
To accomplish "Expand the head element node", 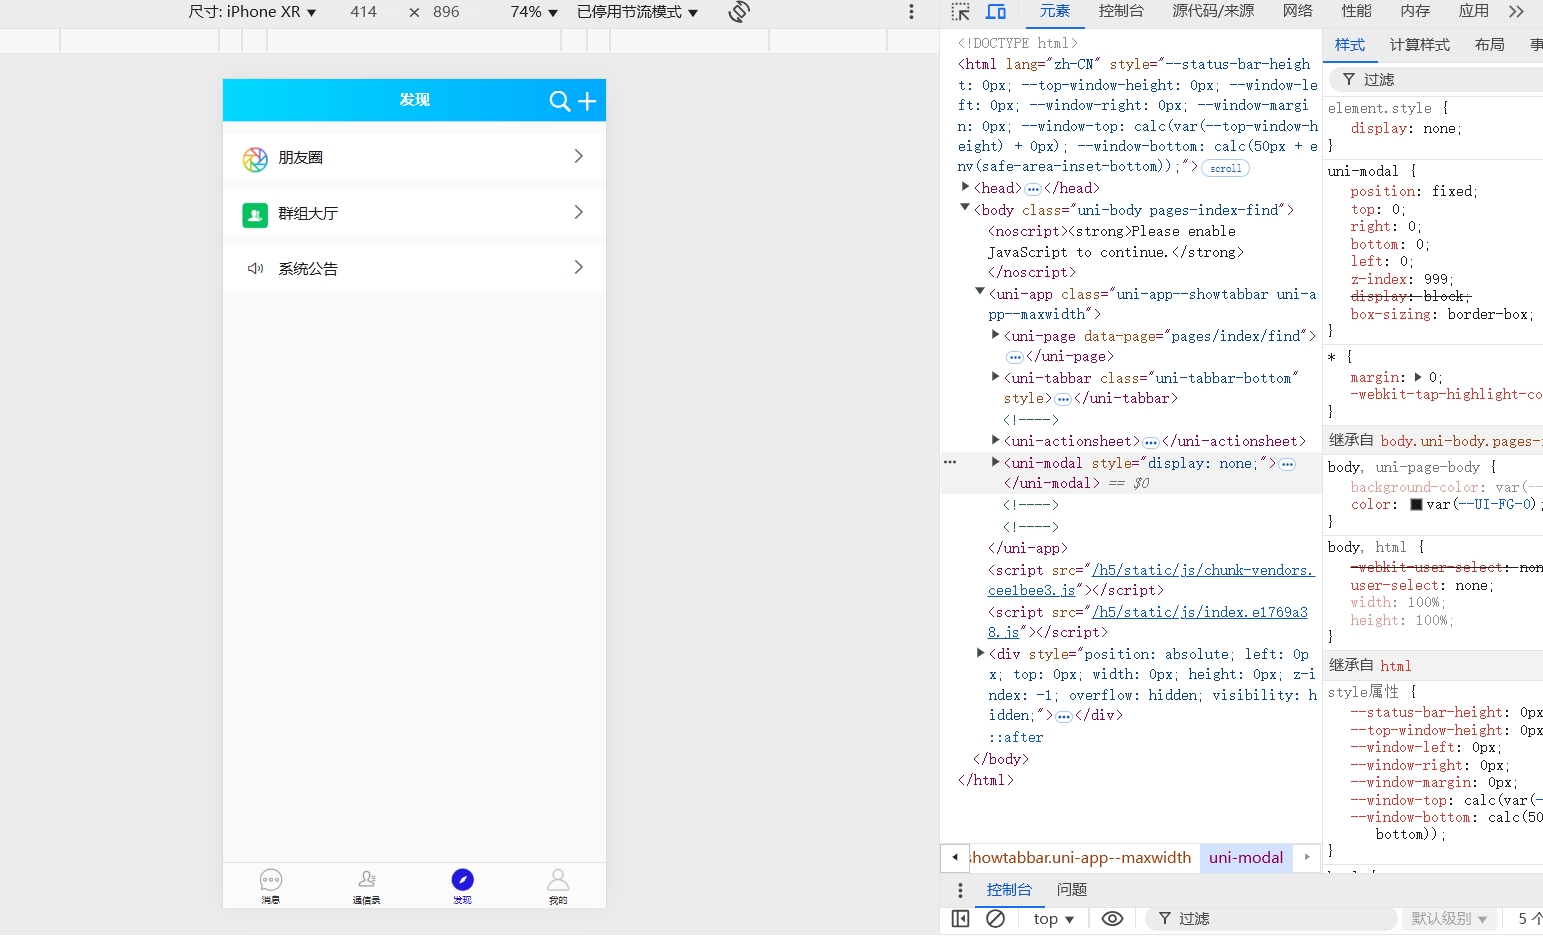I will pyautogui.click(x=965, y=187).
